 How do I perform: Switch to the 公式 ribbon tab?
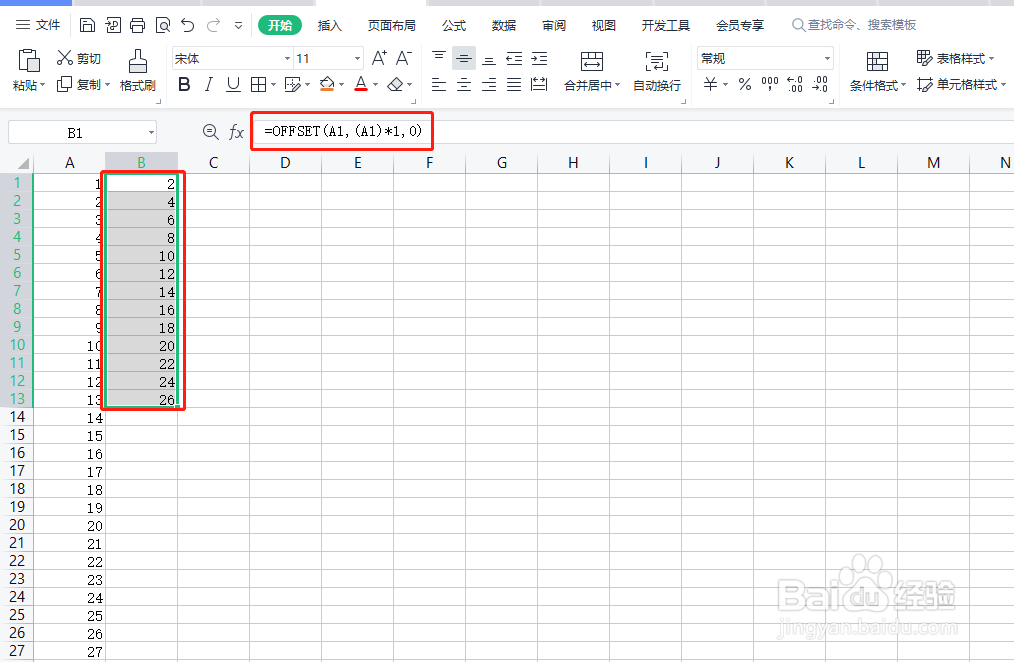click(x=452, y=25)
